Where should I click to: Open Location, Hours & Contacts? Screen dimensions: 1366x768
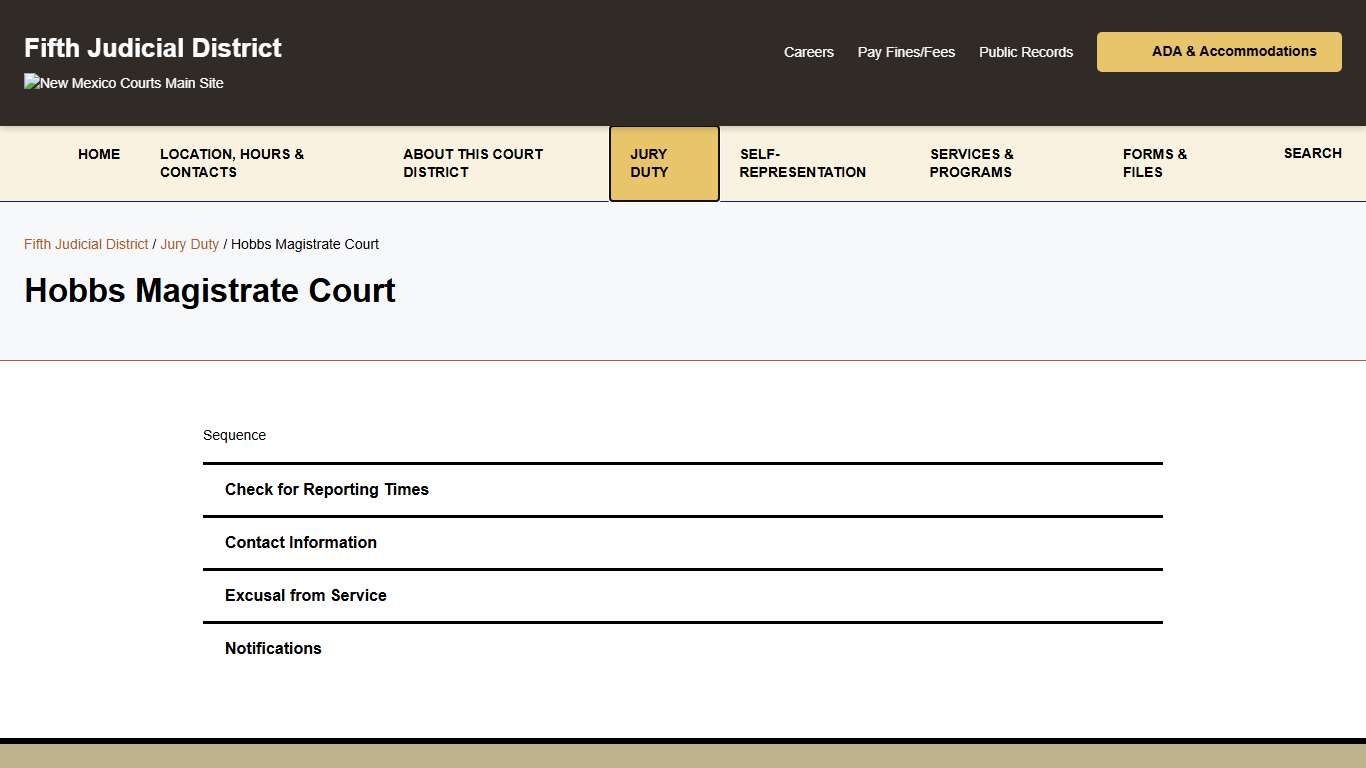click(x=232, y=163)
